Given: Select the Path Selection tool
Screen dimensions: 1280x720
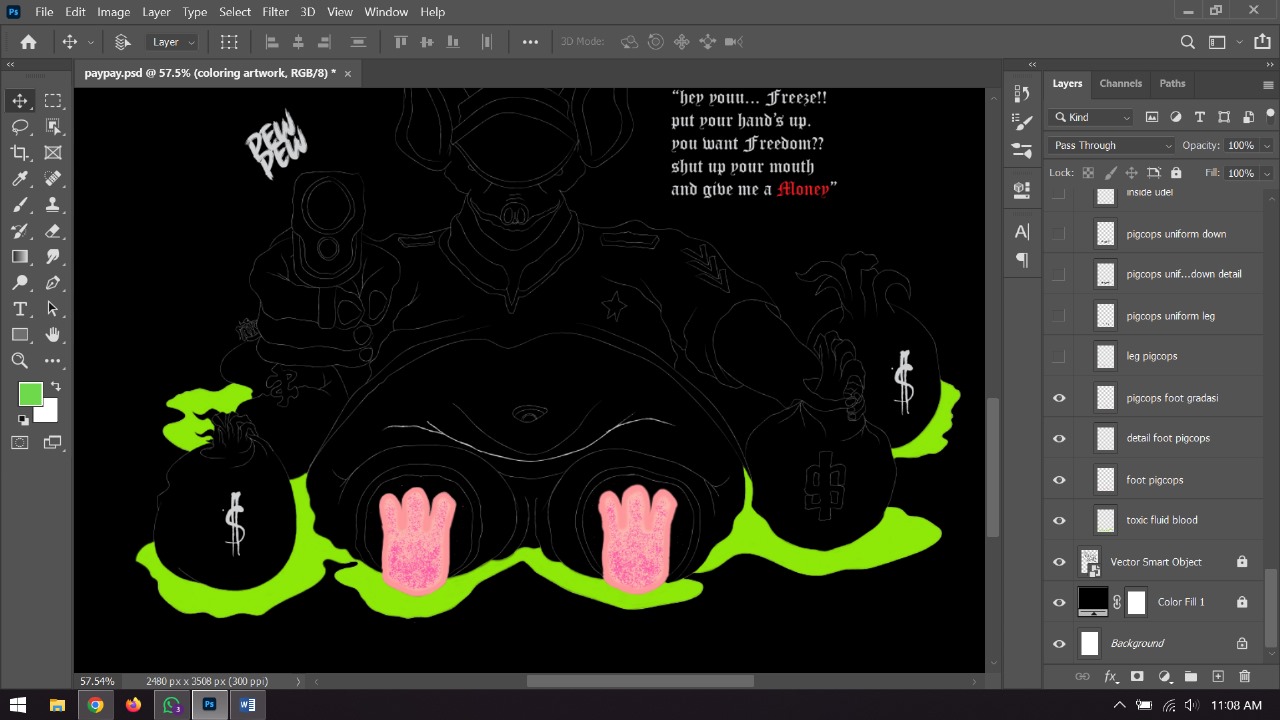Looking at the screenshot, I should (x=53, y=308).
